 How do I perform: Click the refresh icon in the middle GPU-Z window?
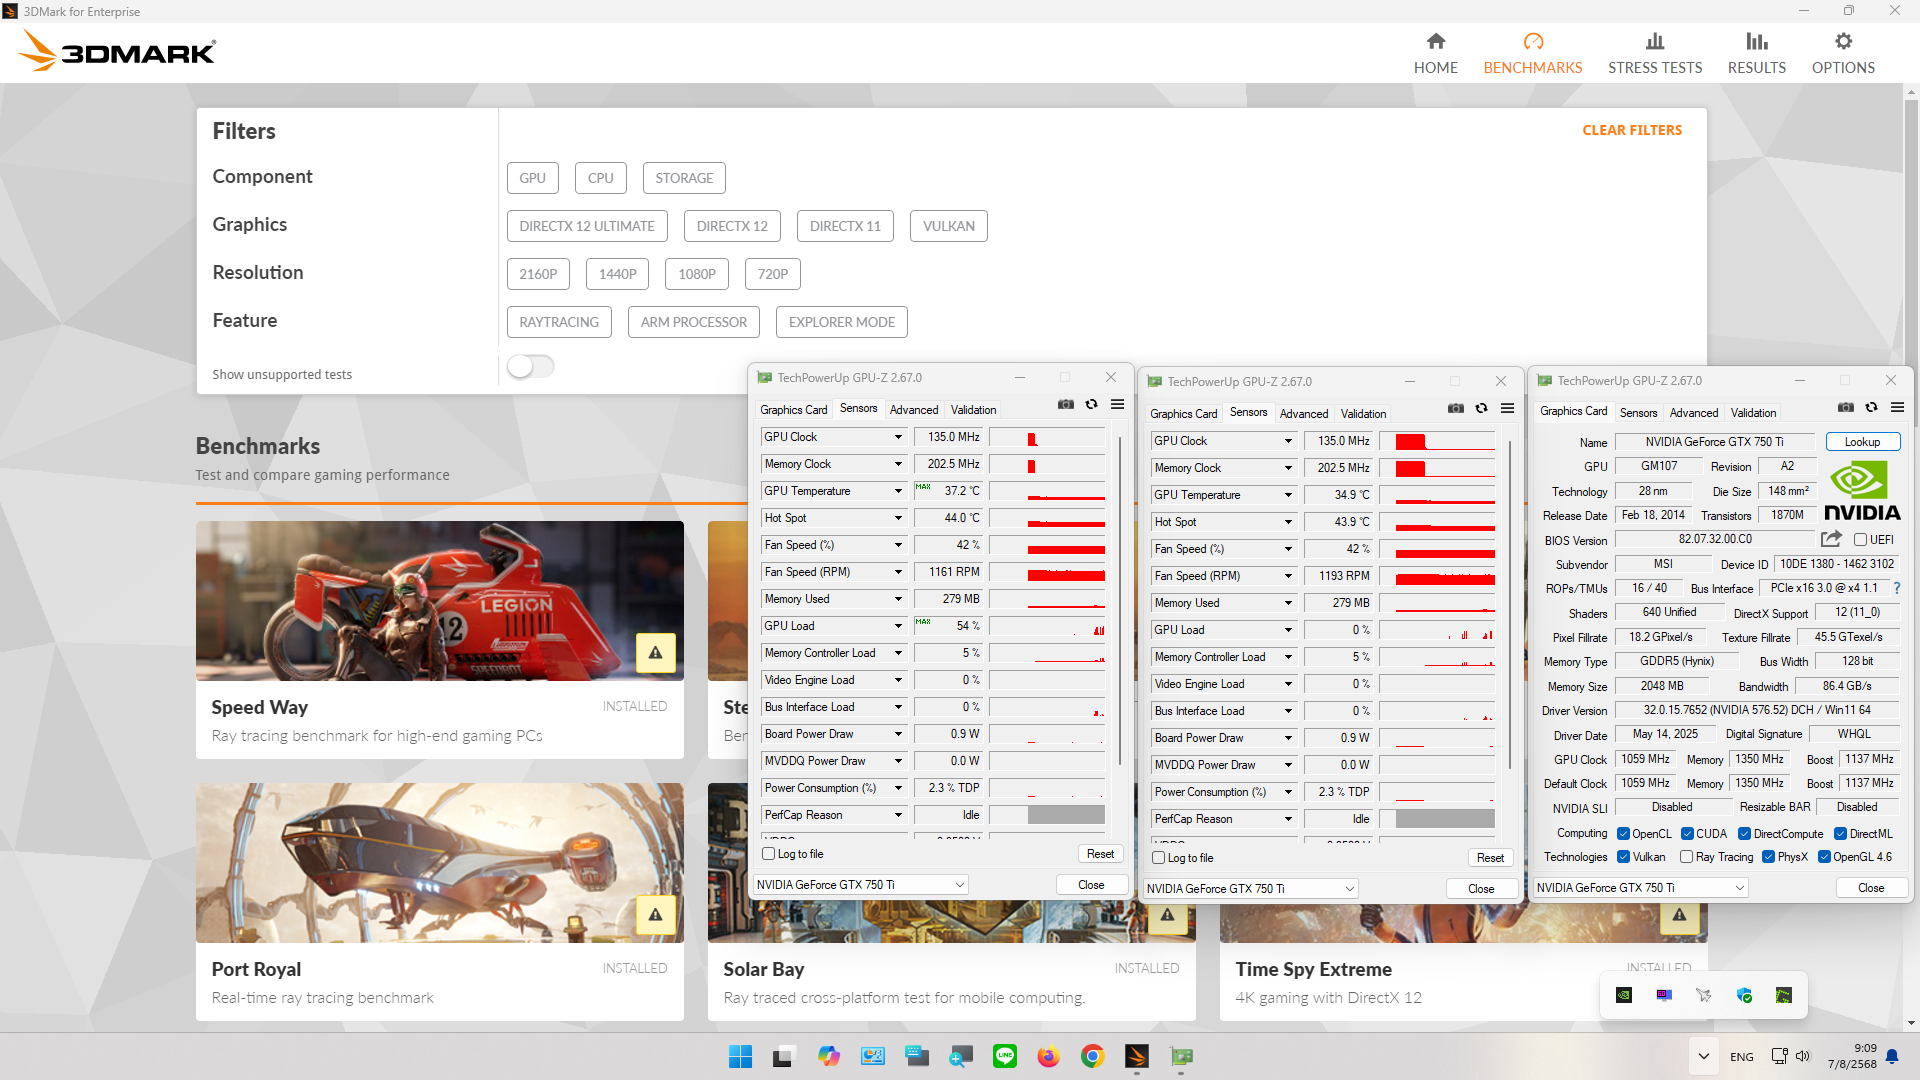pos(1481,408)
